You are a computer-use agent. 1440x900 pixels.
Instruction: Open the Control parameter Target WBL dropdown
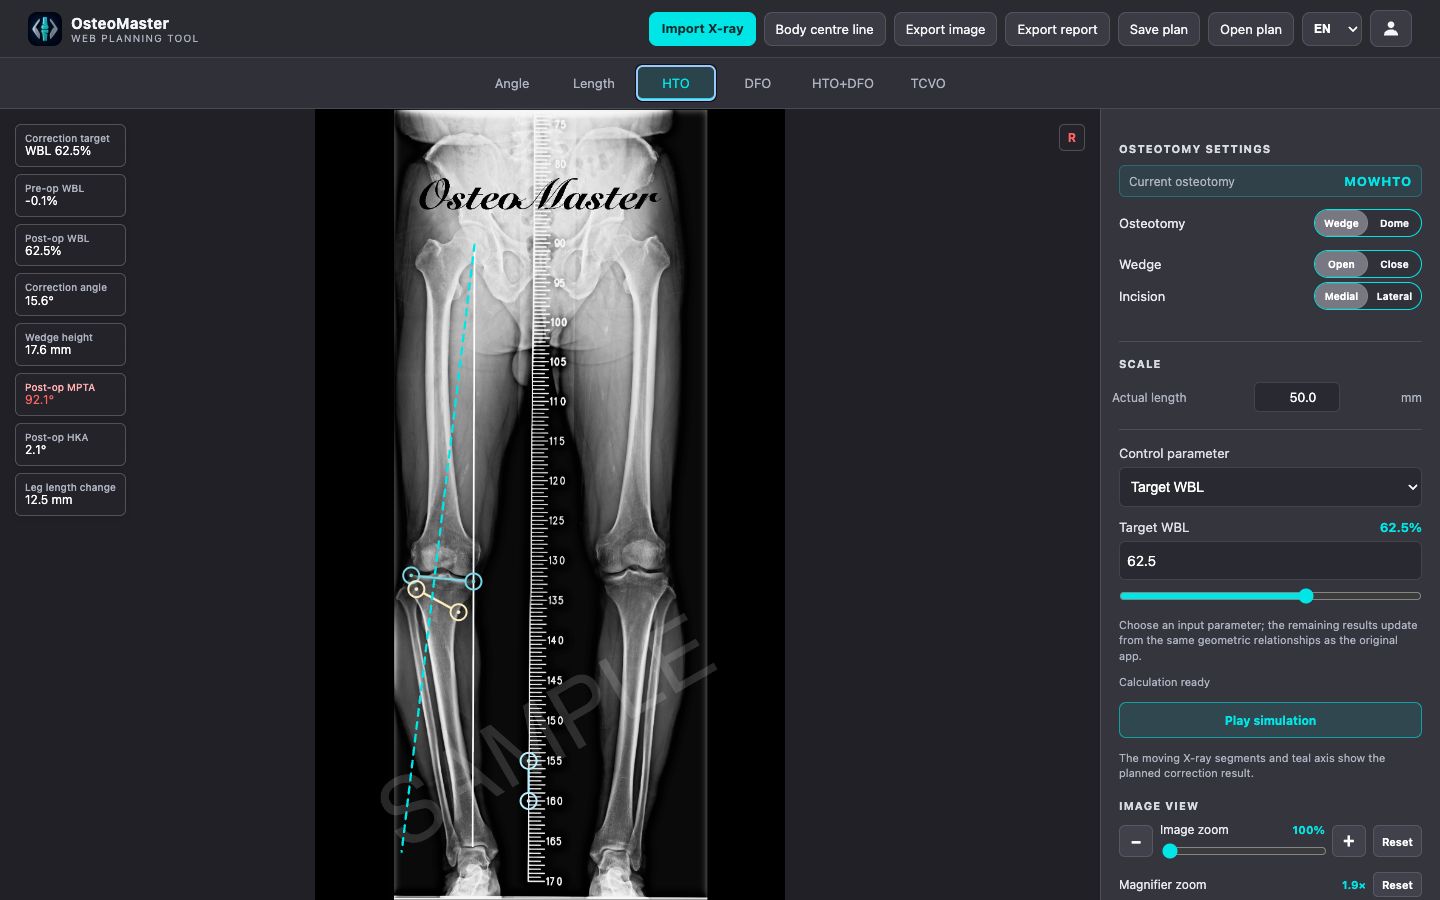pyautogui.click(x=1270, y=487)
